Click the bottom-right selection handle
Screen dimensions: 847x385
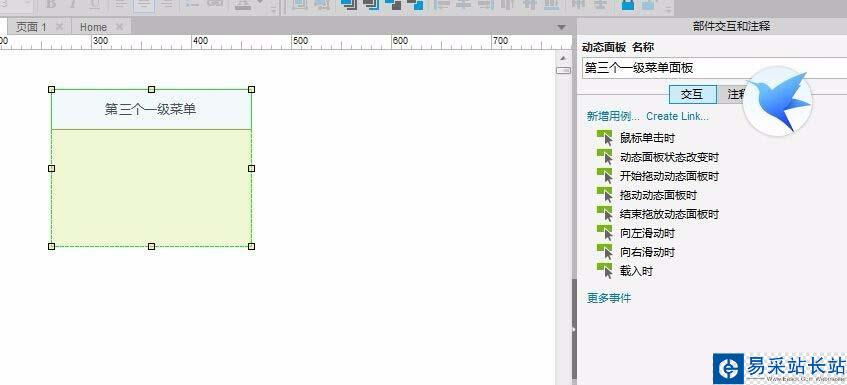coord(251,246)
